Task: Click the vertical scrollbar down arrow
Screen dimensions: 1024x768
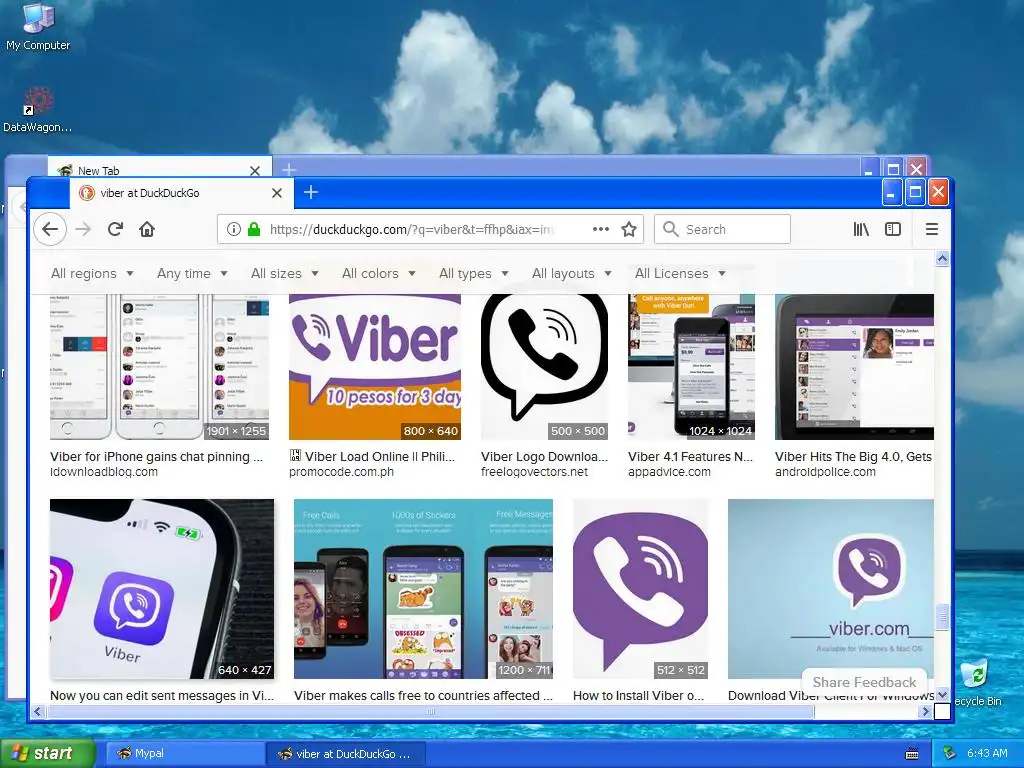Action: click(x=942, y=695)
